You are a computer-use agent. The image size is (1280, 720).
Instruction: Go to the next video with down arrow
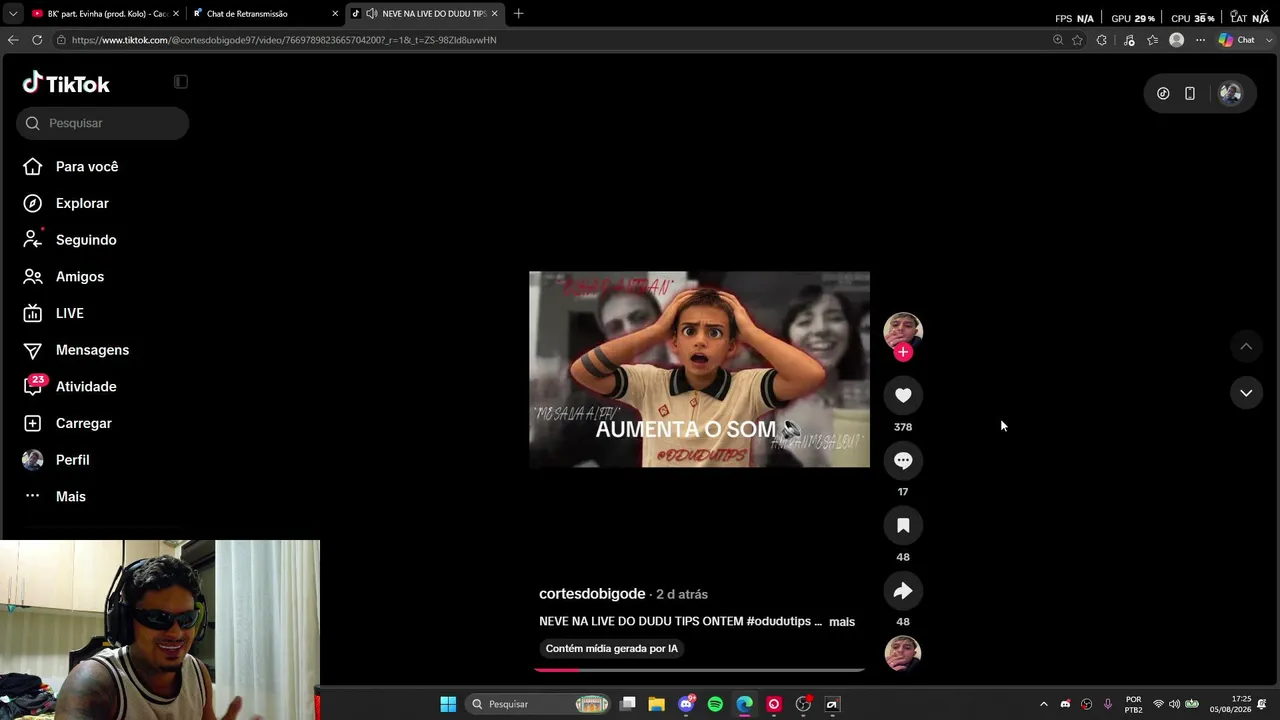pyautogui.click(x=1246, y=393)
